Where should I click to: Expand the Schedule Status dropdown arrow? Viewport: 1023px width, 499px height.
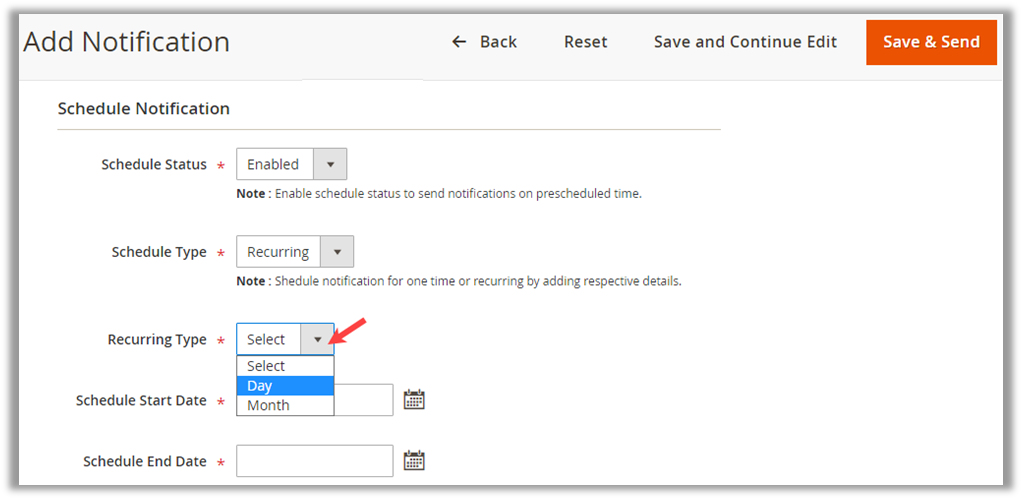[x=330, y=164]
